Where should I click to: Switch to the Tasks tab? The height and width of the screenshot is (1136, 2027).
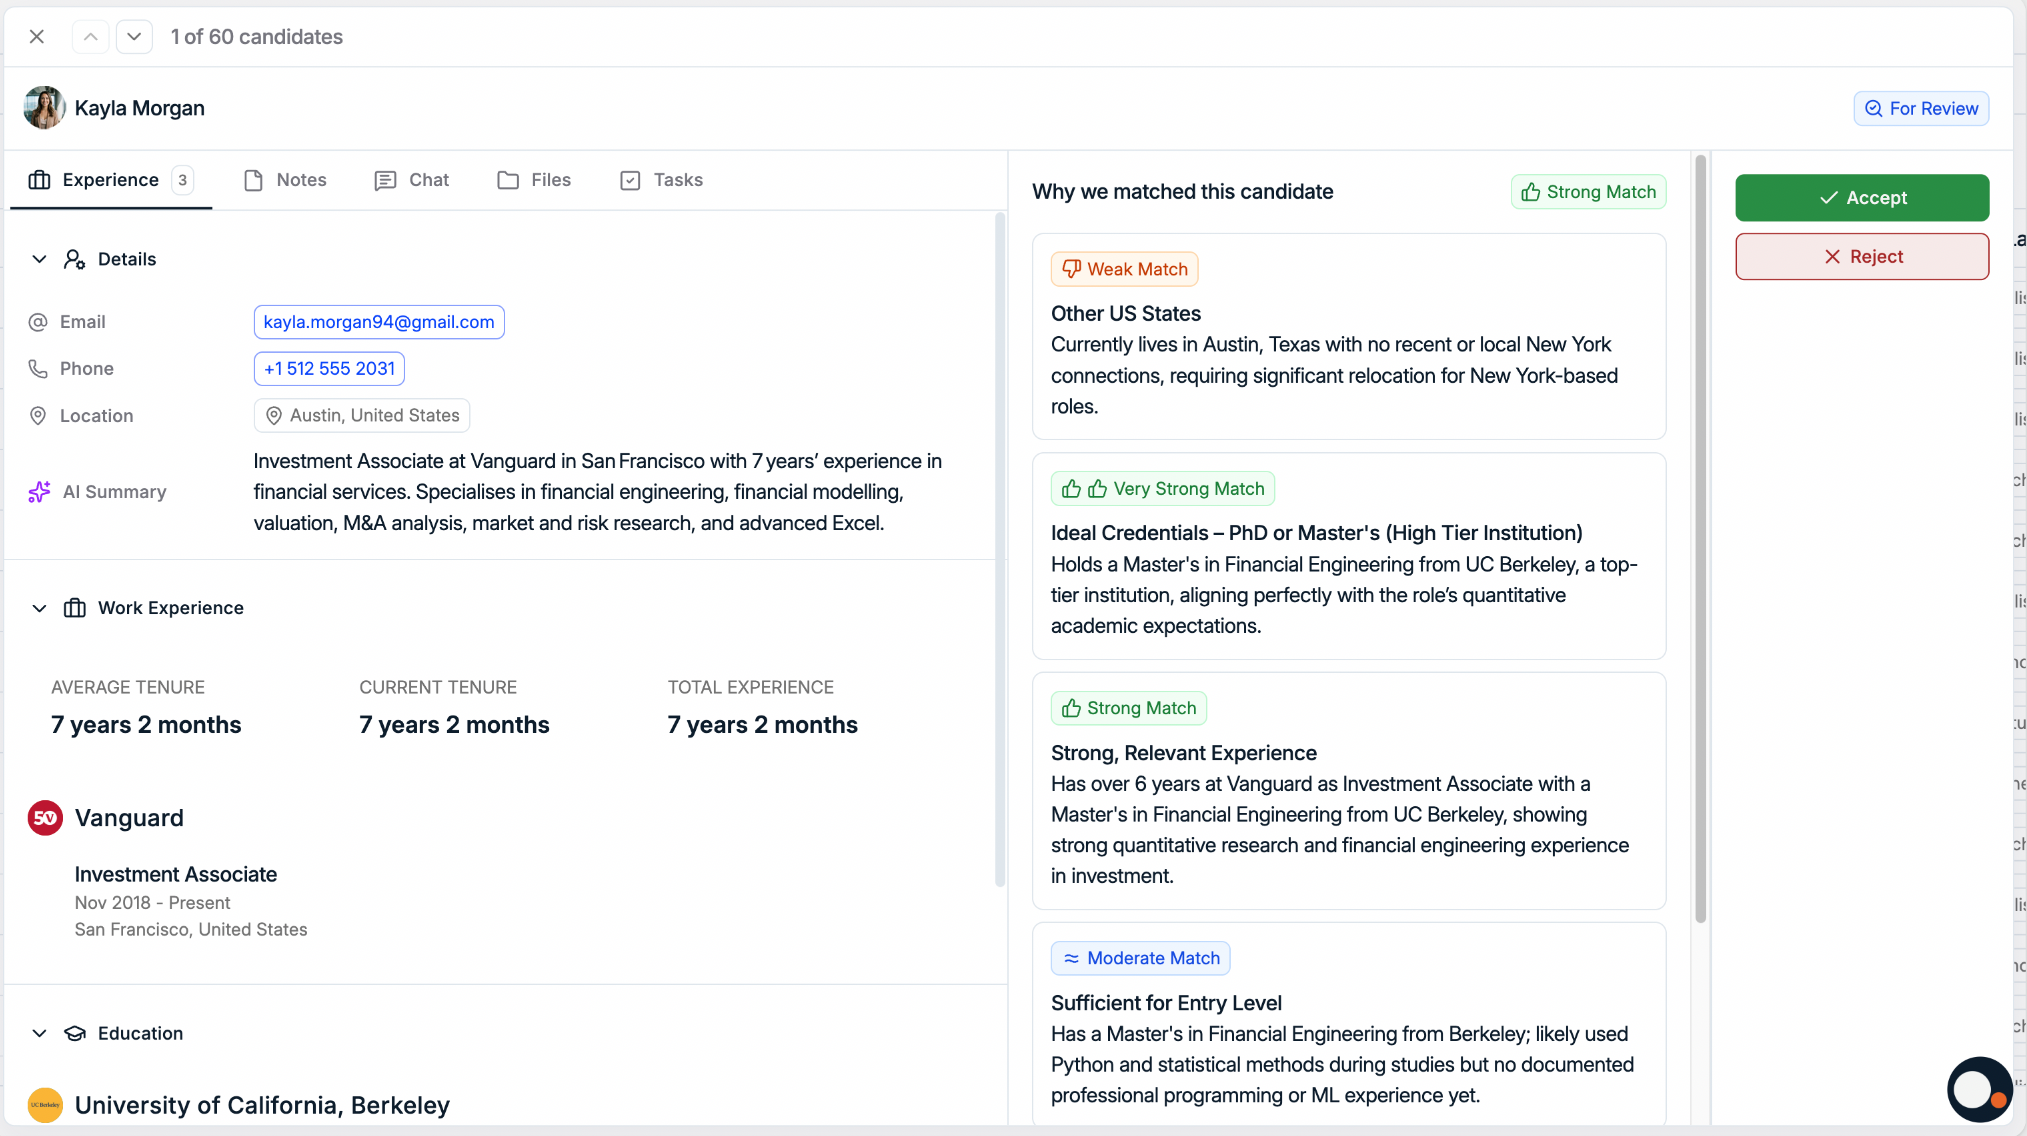click(661, 180)
